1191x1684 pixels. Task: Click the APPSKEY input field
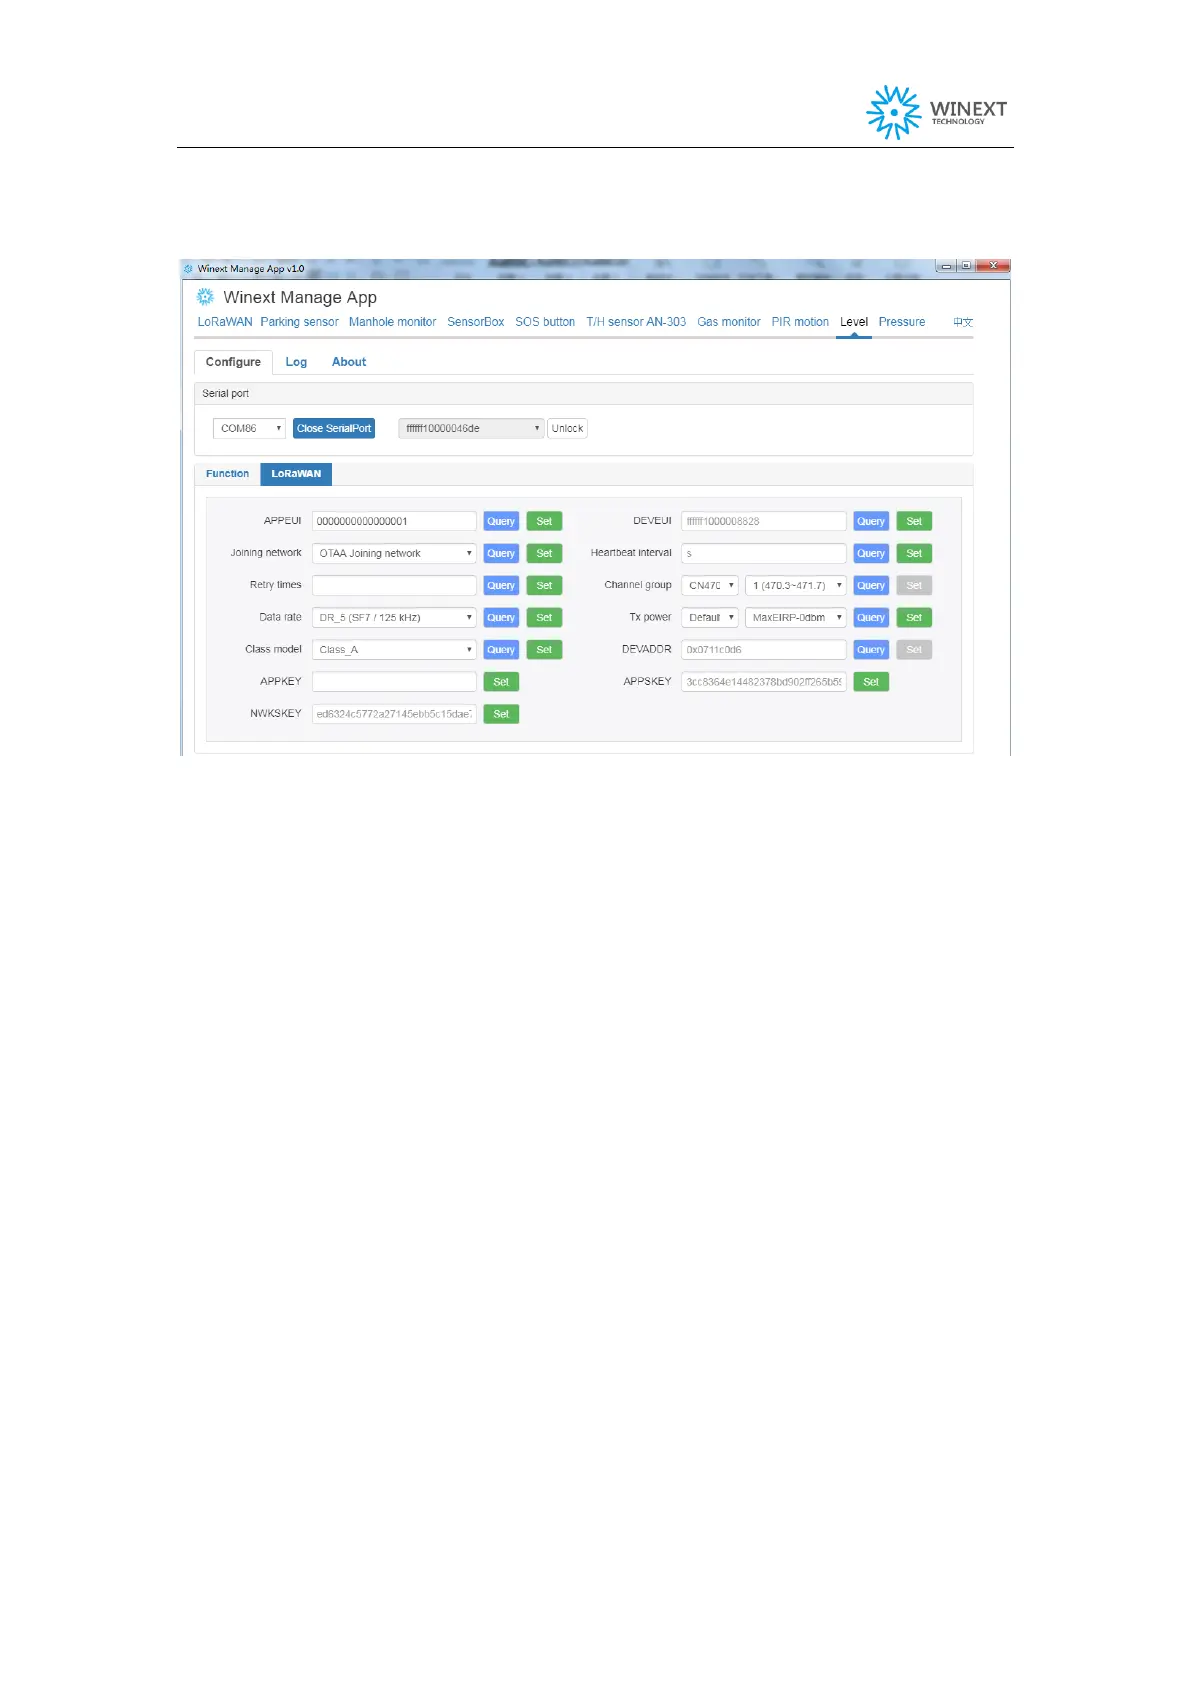click(764, 681)
